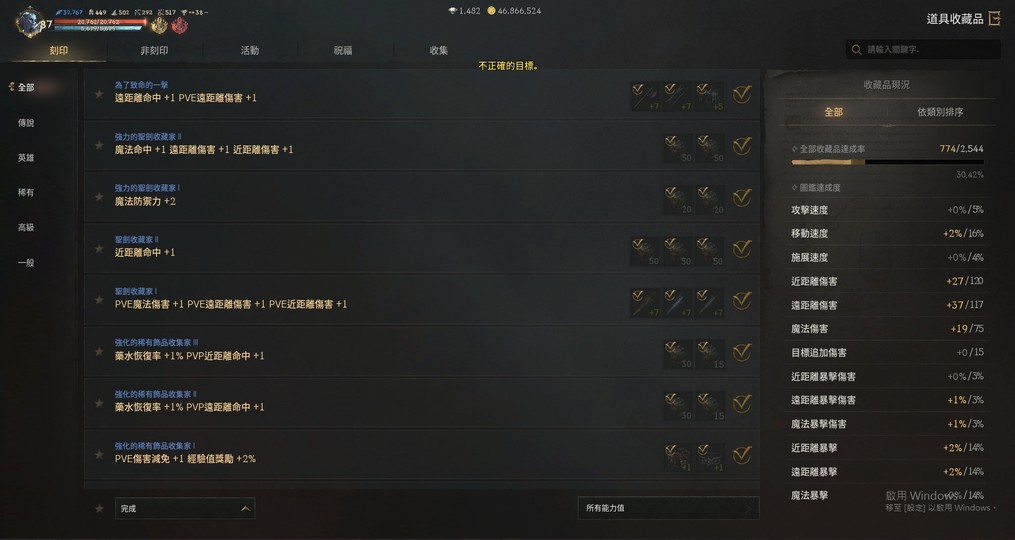Click the magnifier icon in search box
This screenshot has height=540, width=1015.
[856, 49]
